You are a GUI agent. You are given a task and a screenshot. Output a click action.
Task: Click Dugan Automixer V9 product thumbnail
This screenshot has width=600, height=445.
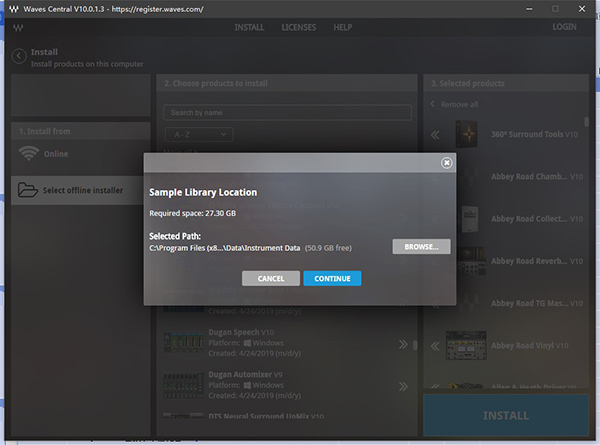(184, 385)
